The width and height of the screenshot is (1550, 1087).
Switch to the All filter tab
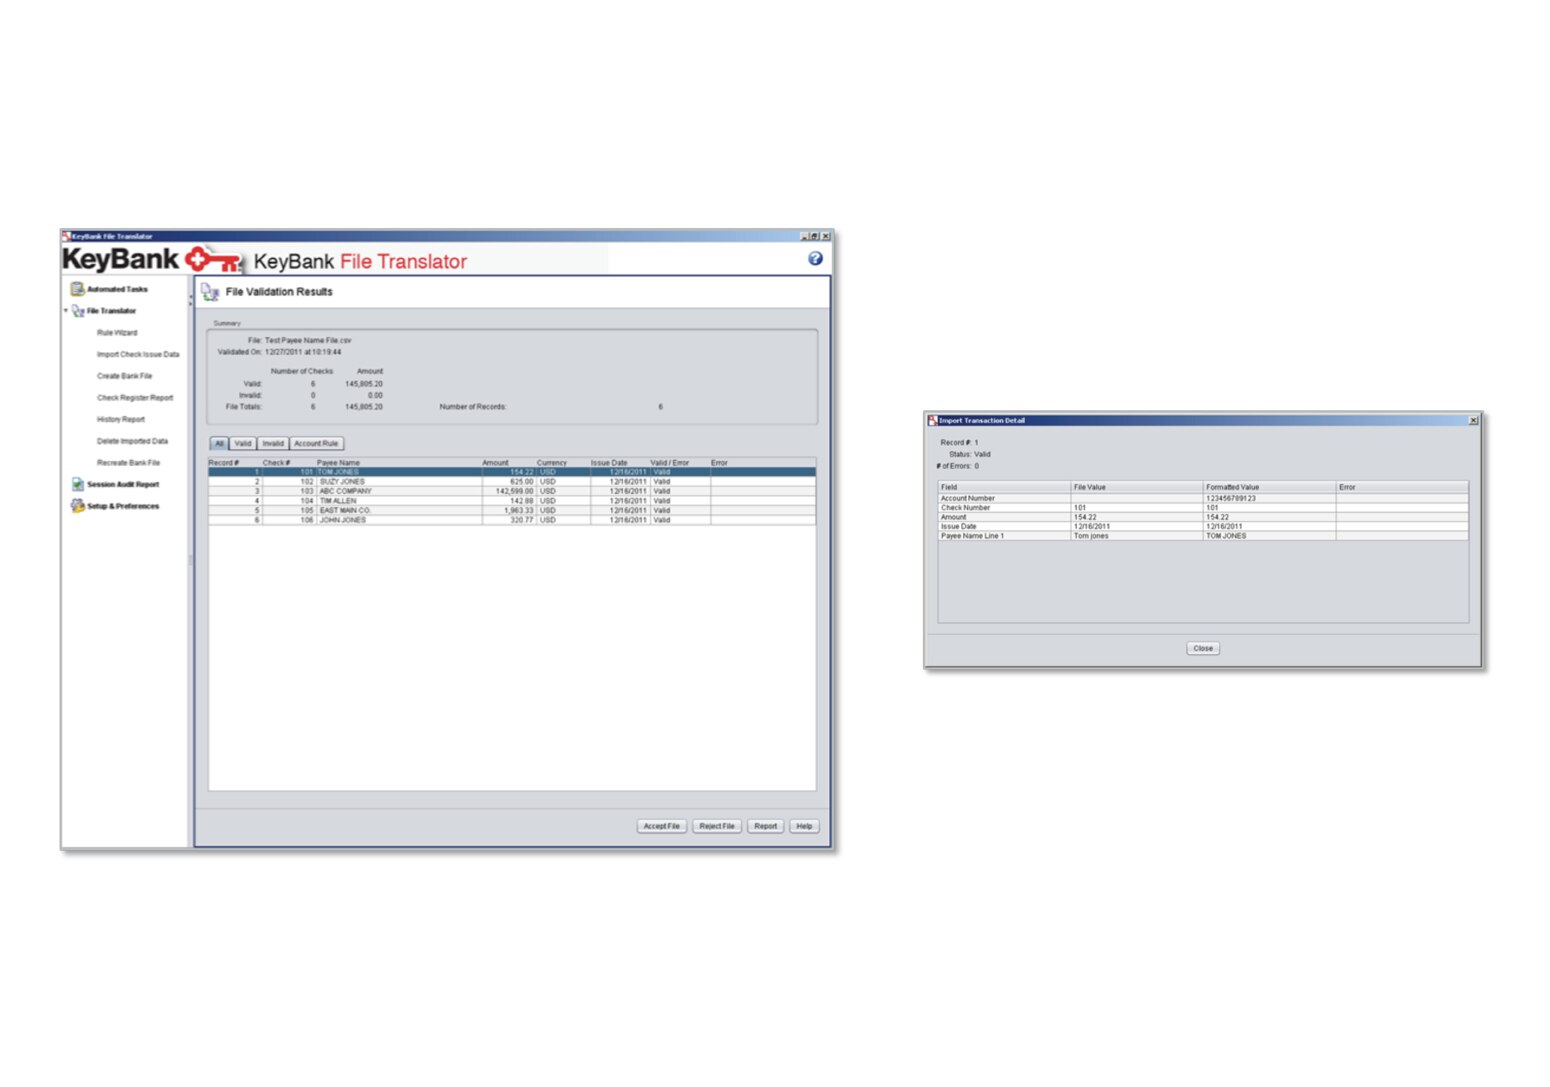coord(219,444)
